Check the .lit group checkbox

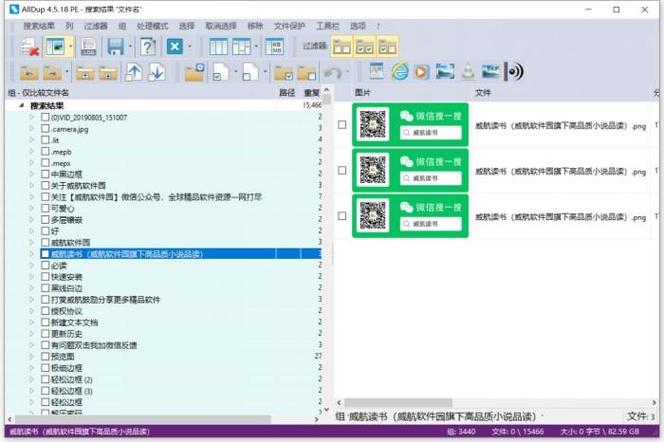pyautogui.click(x=45, y=140)
